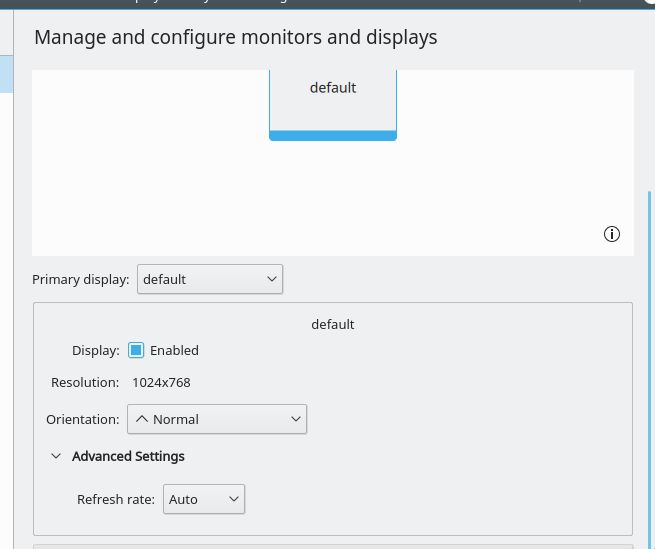Click the vertical scrollbar of settings page

pyautogui.click(x=649, y=370)
